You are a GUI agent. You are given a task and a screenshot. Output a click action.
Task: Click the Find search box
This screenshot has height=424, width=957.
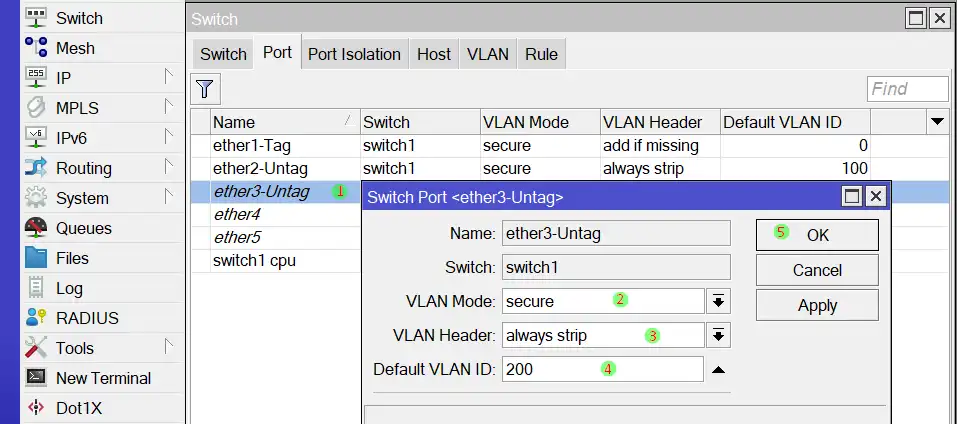(x=907, y=89)
